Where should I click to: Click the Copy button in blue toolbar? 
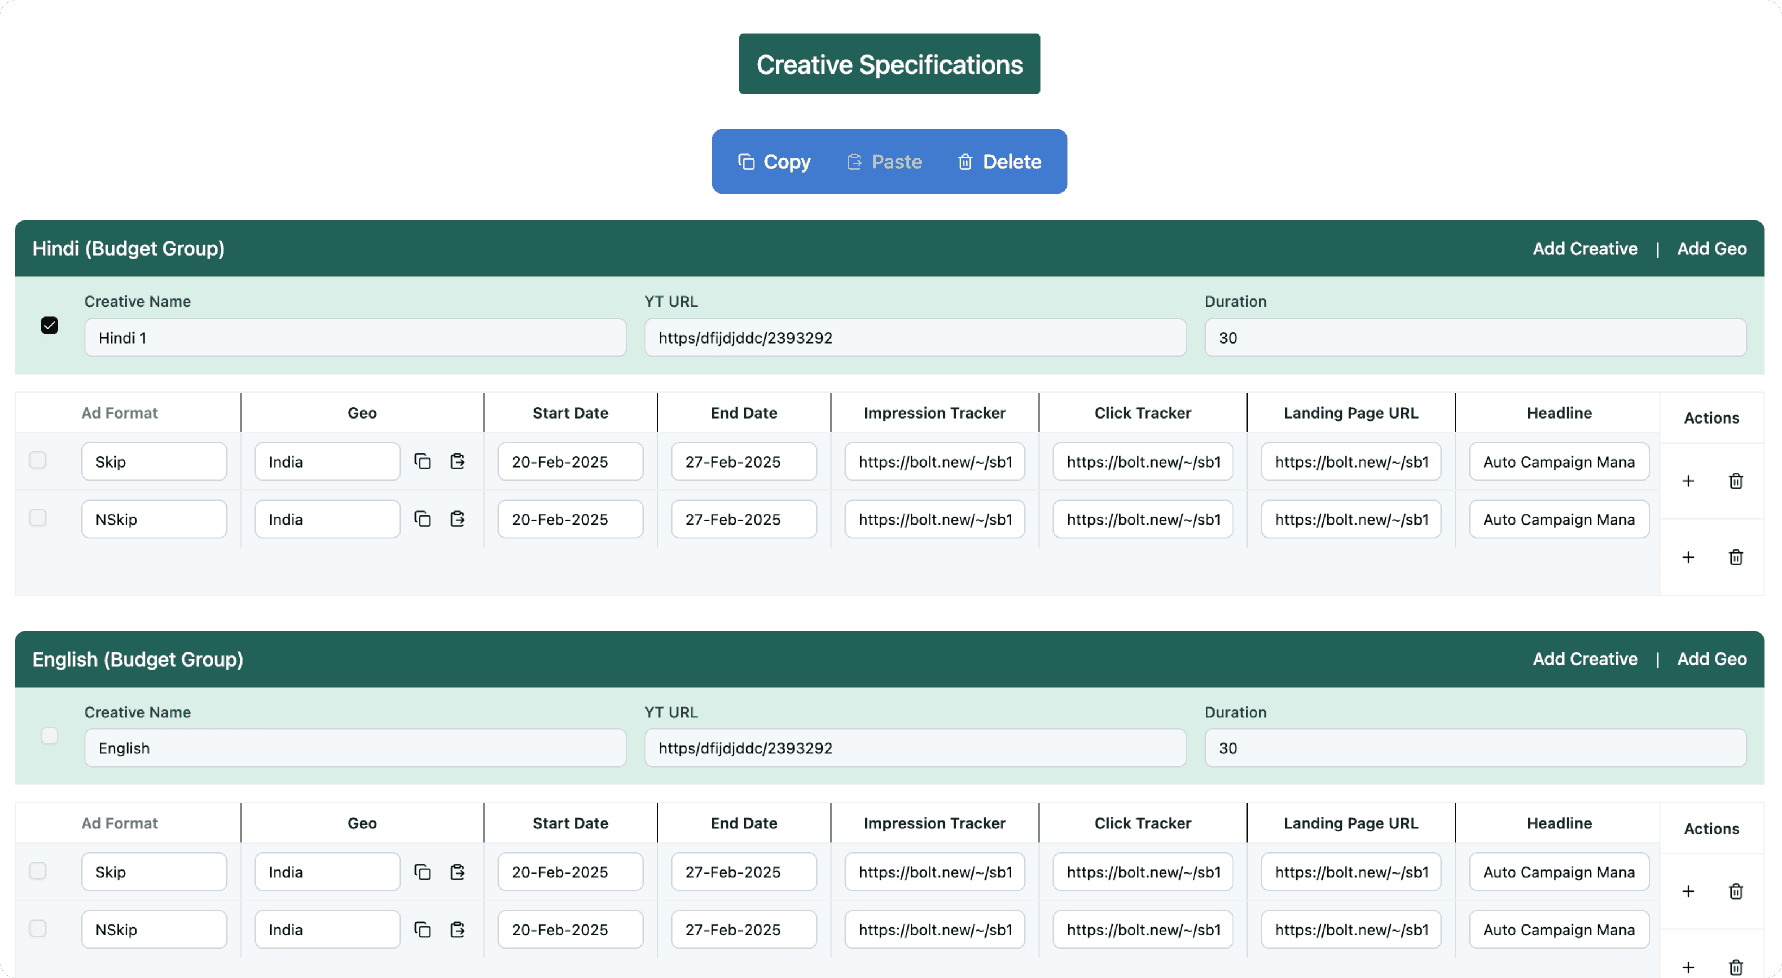click(x=774, y=162)
